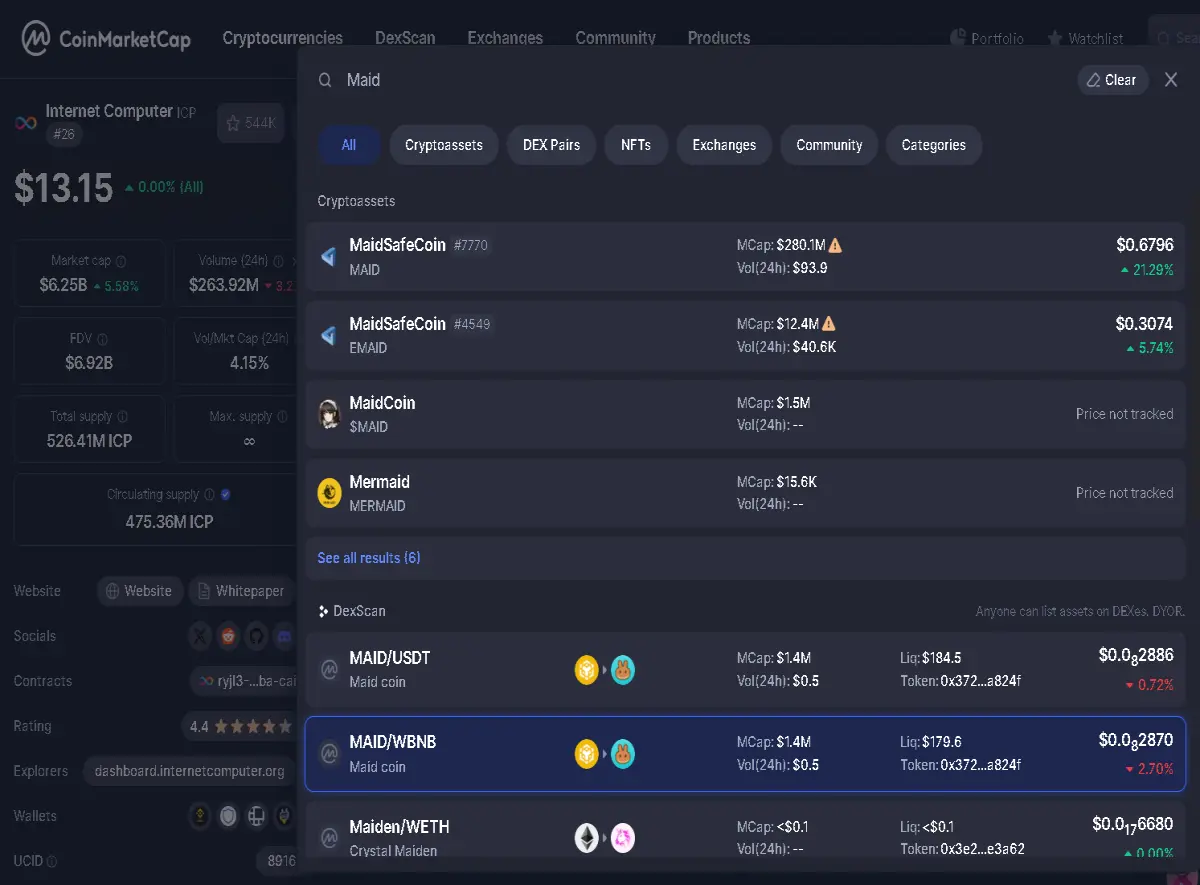Open See all results (6) link
This screenshot has width=1200, height=885.
pos(369,558)
